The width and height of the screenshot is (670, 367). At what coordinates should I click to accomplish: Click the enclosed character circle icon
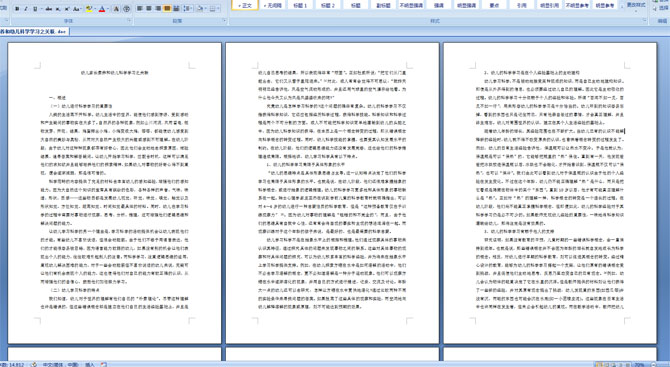click(x=126, y=9)
